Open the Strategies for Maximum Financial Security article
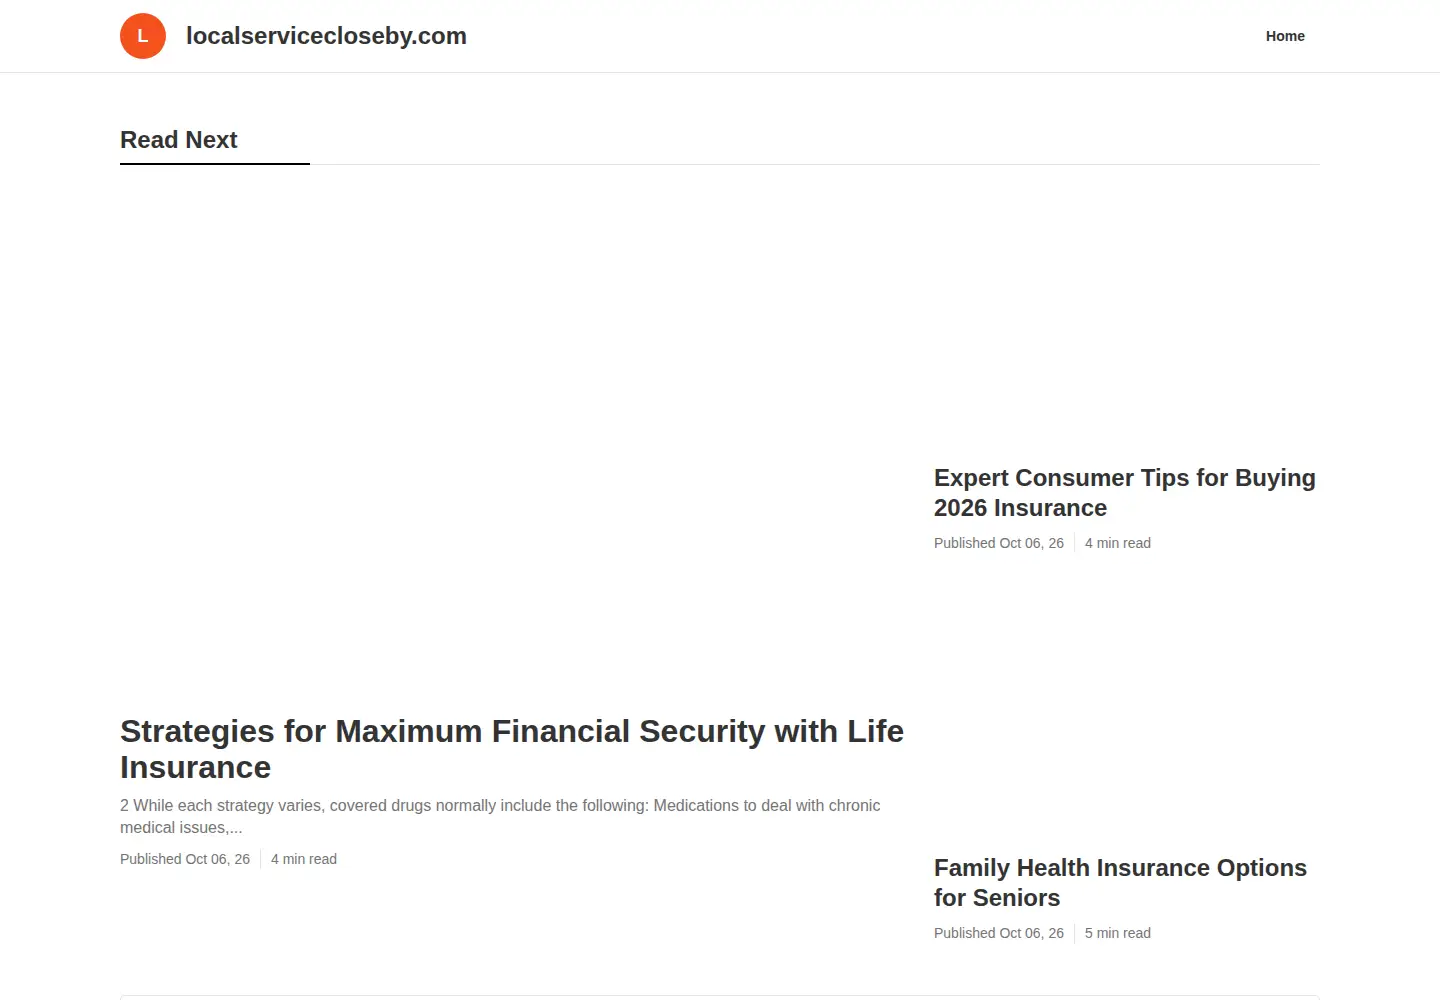1440x1000 pixels. pos(512,749)
